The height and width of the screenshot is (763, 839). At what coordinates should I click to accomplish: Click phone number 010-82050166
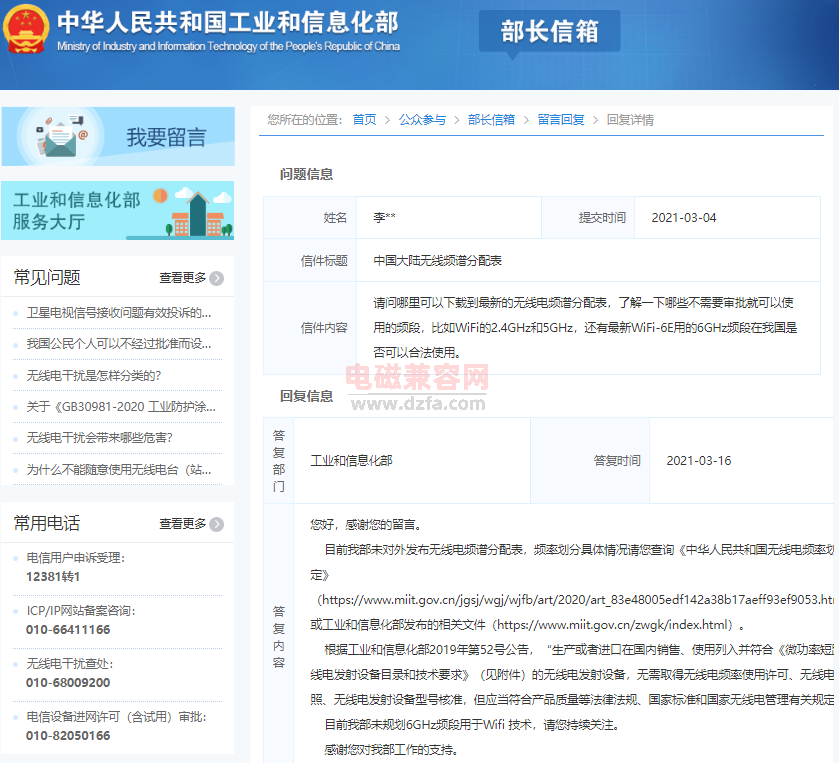click(x=68, y=736)
